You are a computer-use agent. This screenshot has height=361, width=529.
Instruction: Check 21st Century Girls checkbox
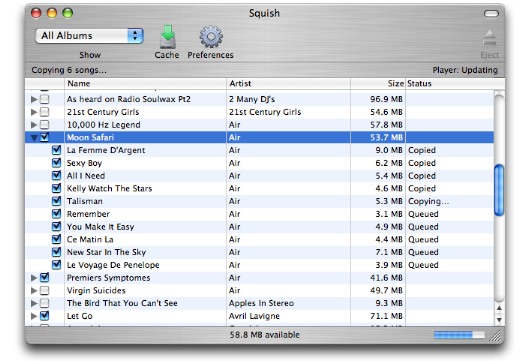pos(45,112)
